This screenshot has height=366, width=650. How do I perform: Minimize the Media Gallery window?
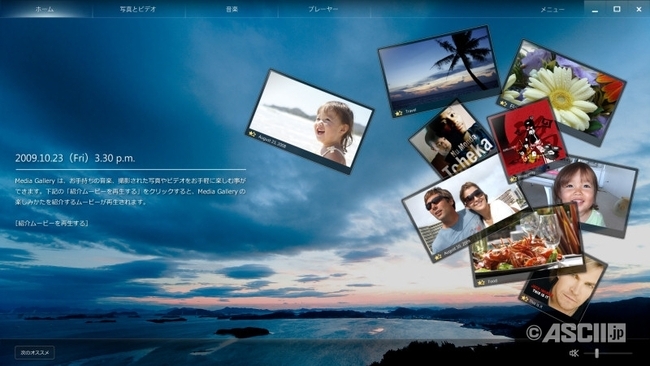595,9
